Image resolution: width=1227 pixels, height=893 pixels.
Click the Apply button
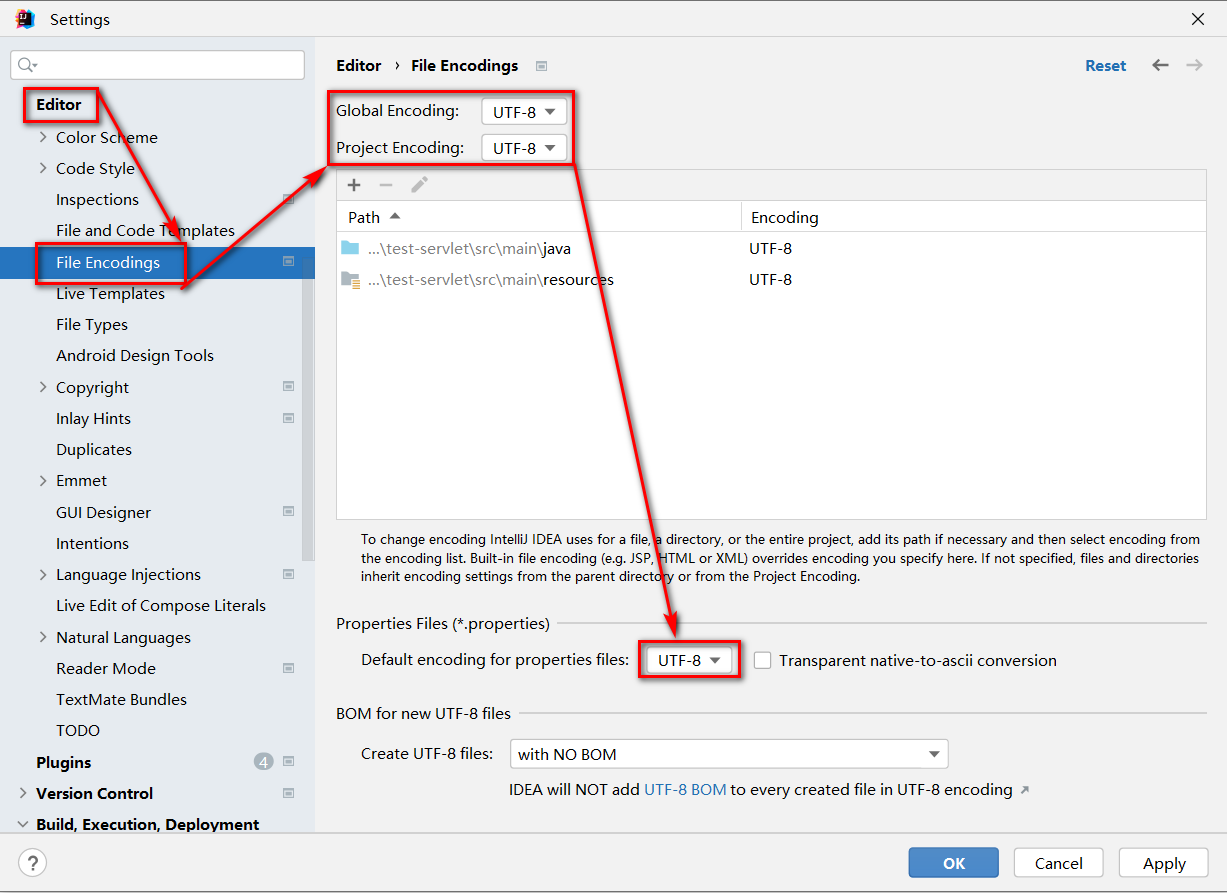[1164, 863]
